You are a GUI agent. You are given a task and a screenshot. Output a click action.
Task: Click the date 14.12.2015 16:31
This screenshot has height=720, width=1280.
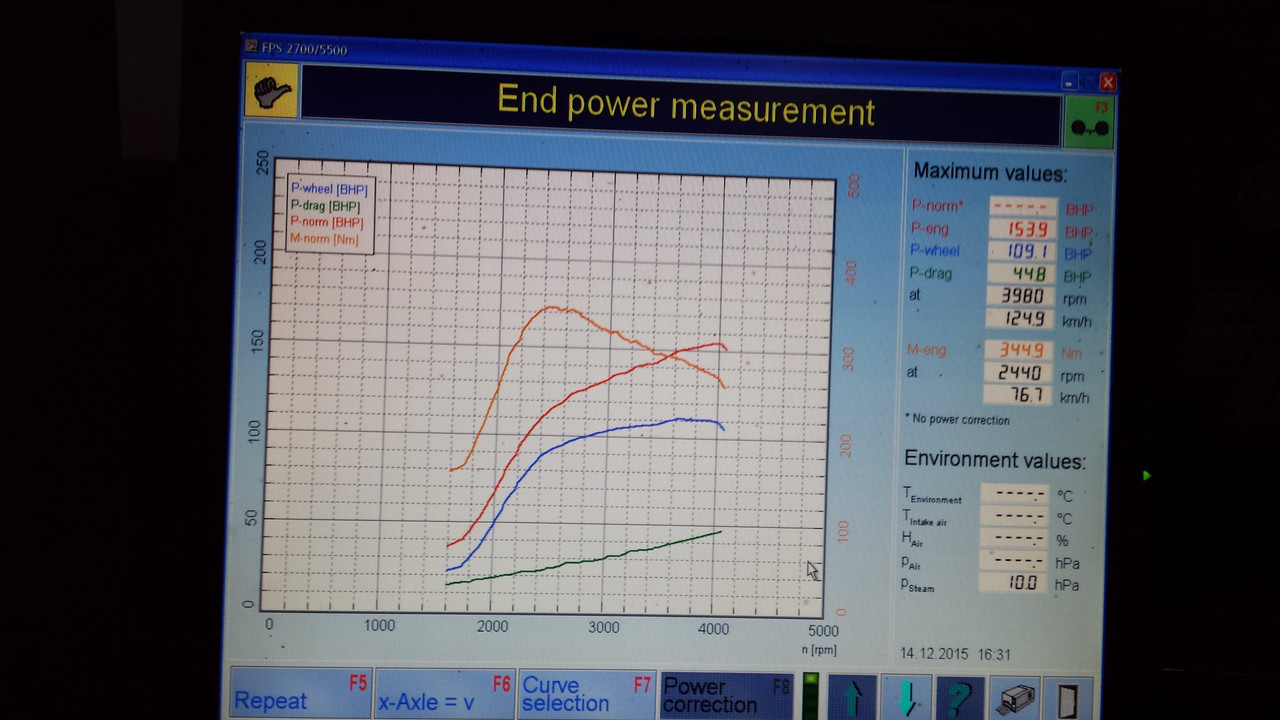click(x=955, y=655)
